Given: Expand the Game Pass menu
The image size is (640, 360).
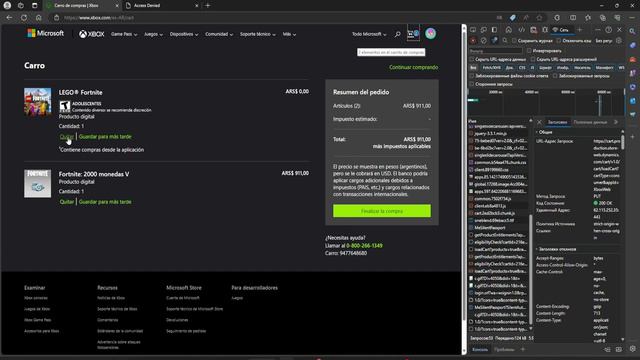Looking at the screenshot, I should click(x=124, y=34).
